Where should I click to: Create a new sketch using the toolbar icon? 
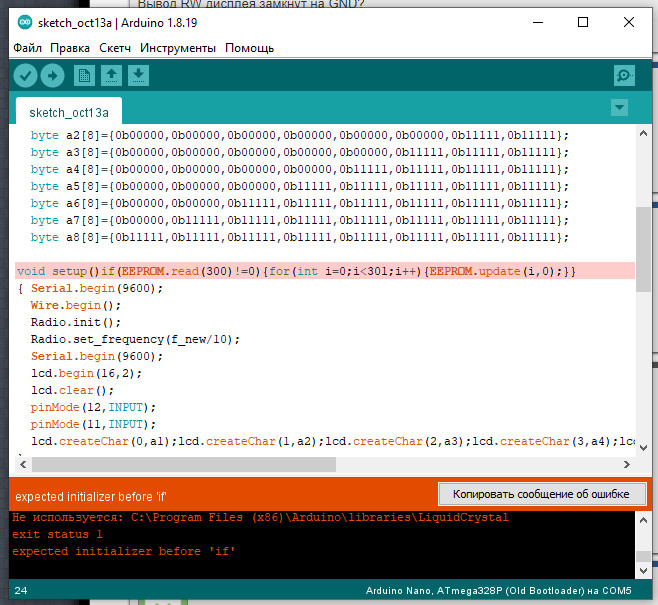tap(84, 75)
